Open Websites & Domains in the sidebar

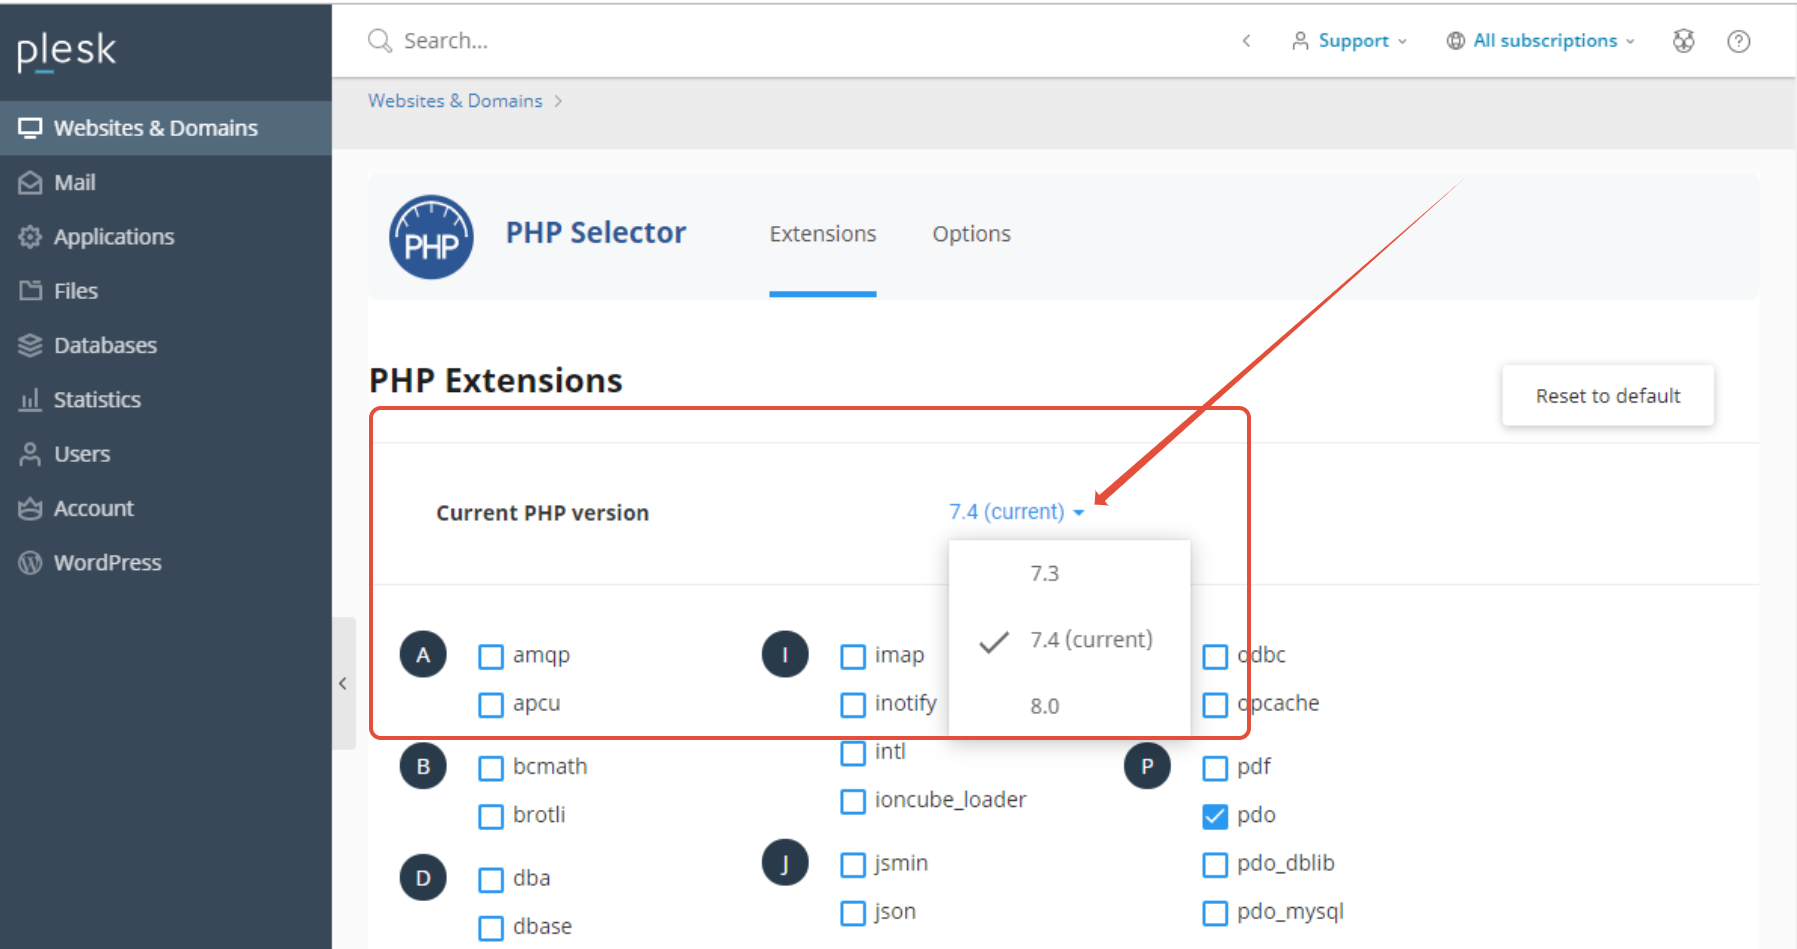tap(166, 128)
